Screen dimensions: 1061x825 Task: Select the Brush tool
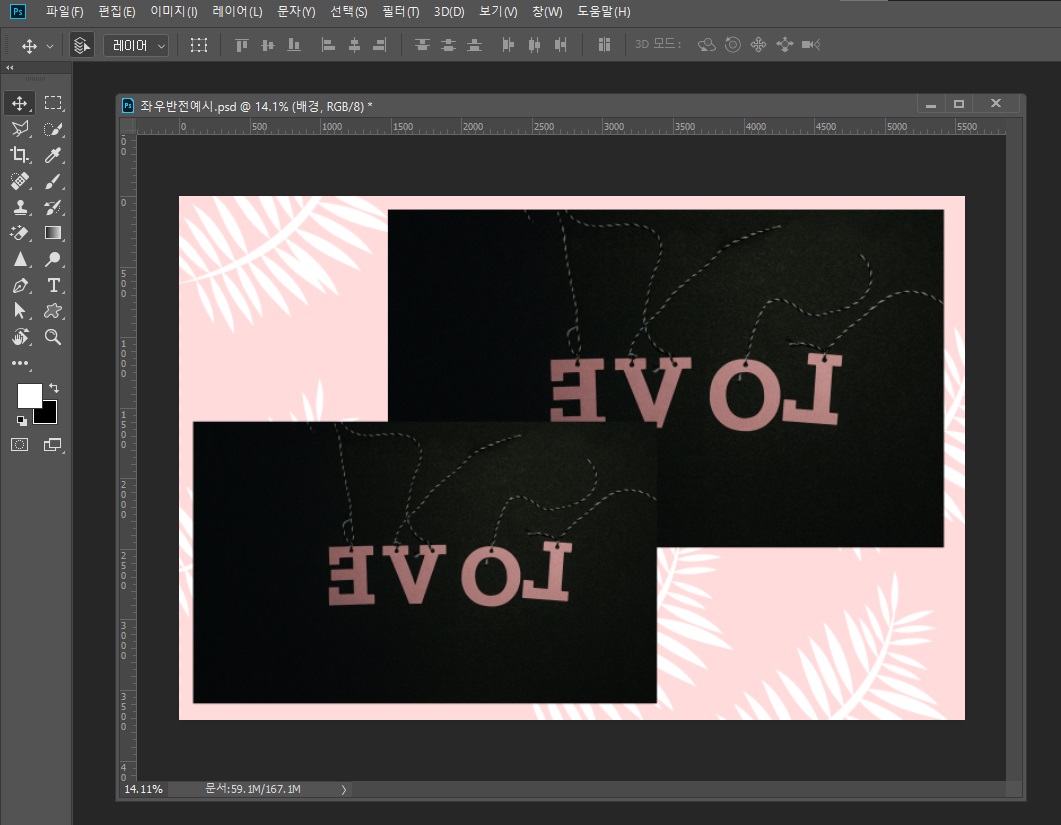pyautogui.click(x=53, y=181)
